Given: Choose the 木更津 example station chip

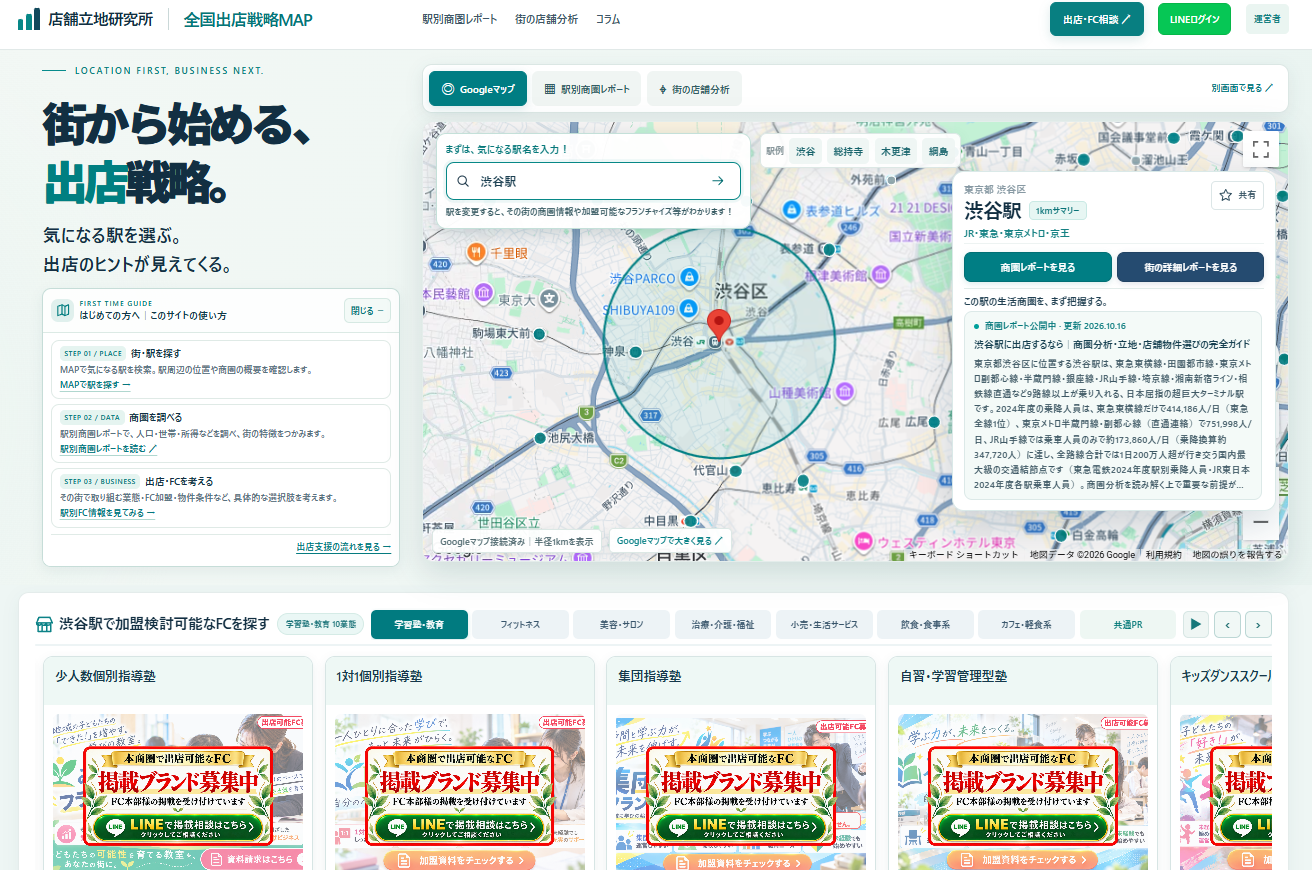Looking at the screenshot, I should pos(895,151).
